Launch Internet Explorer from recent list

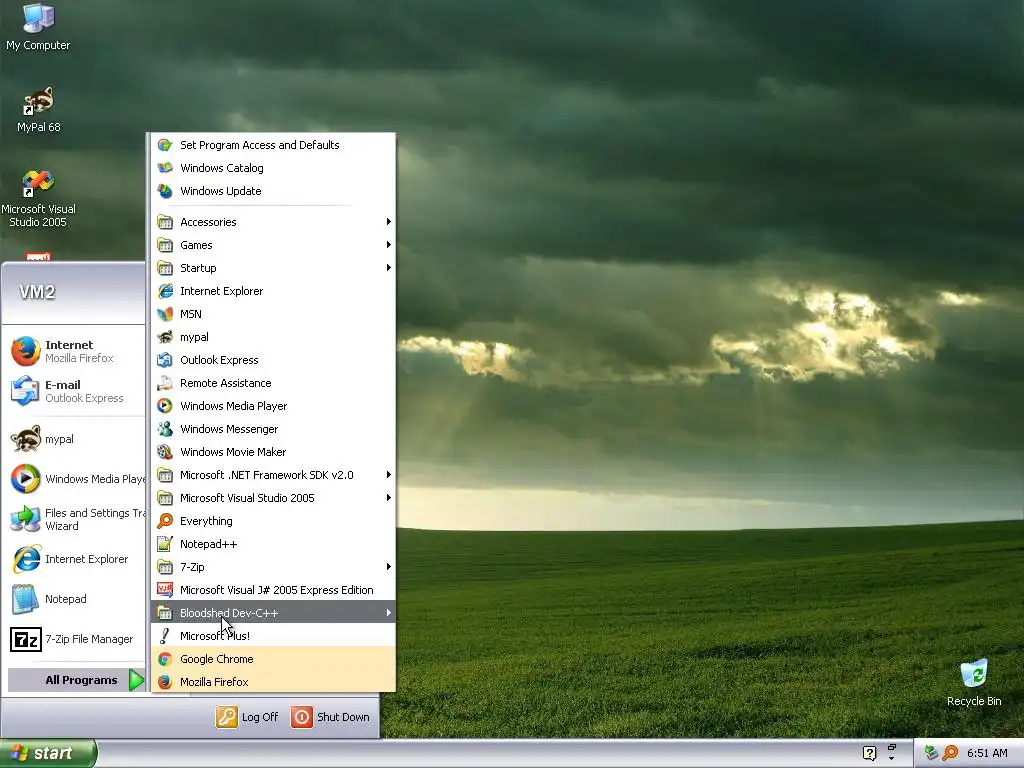click(74, 560)
